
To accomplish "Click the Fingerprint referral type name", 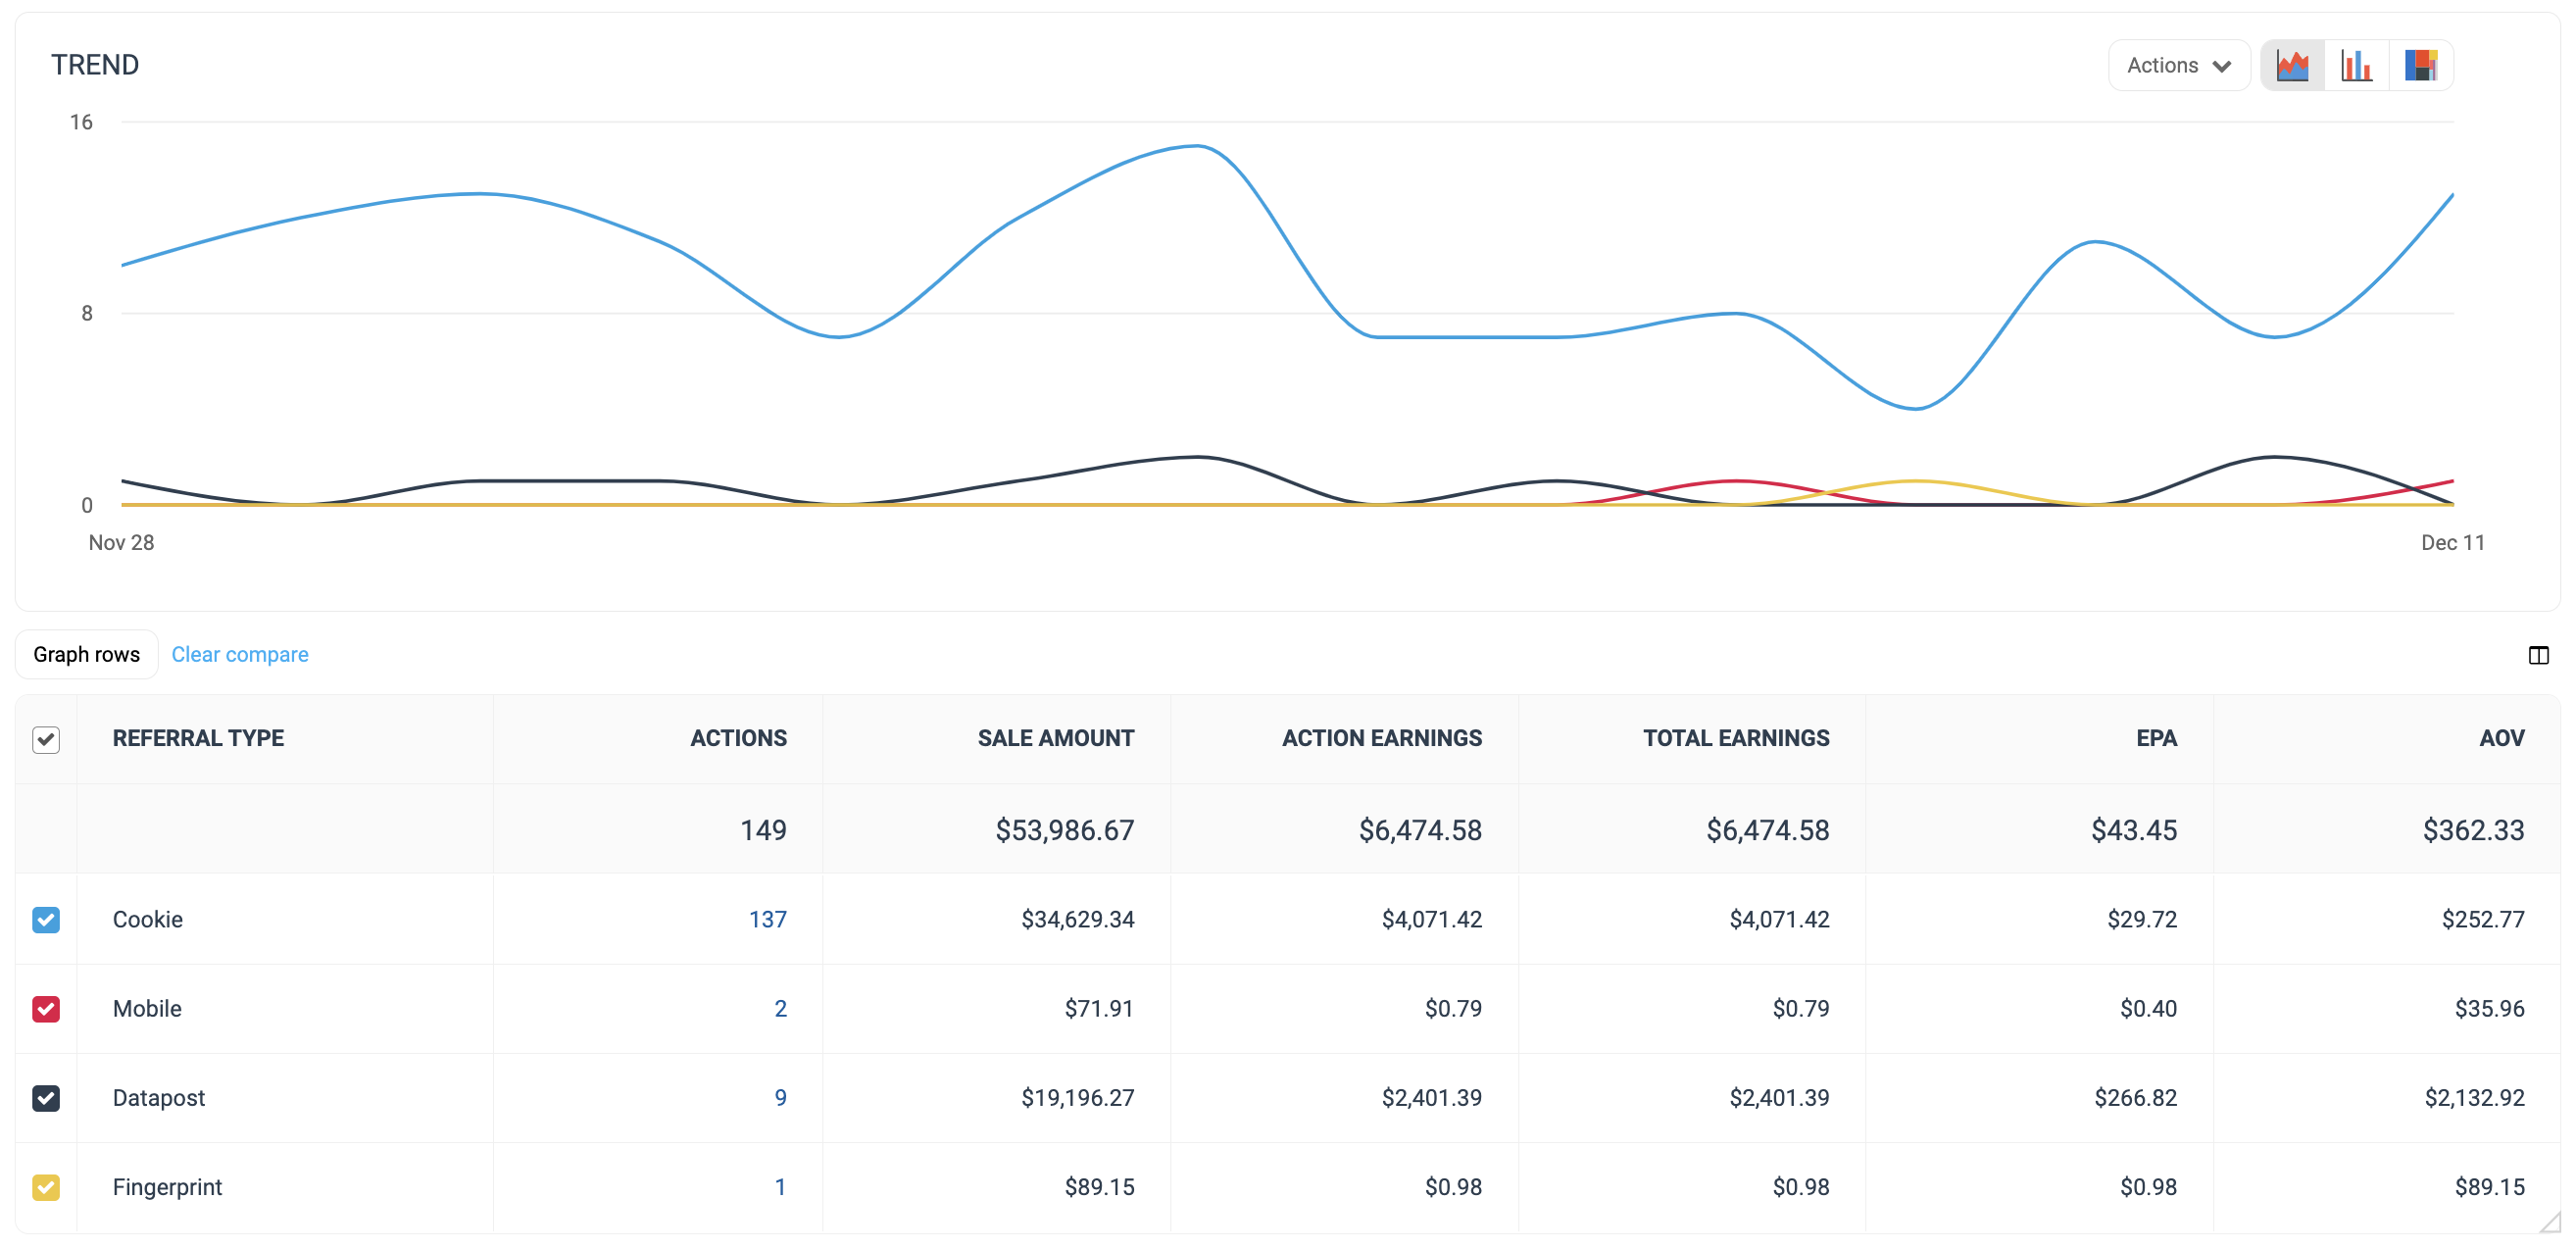I will coord(167,1186).
